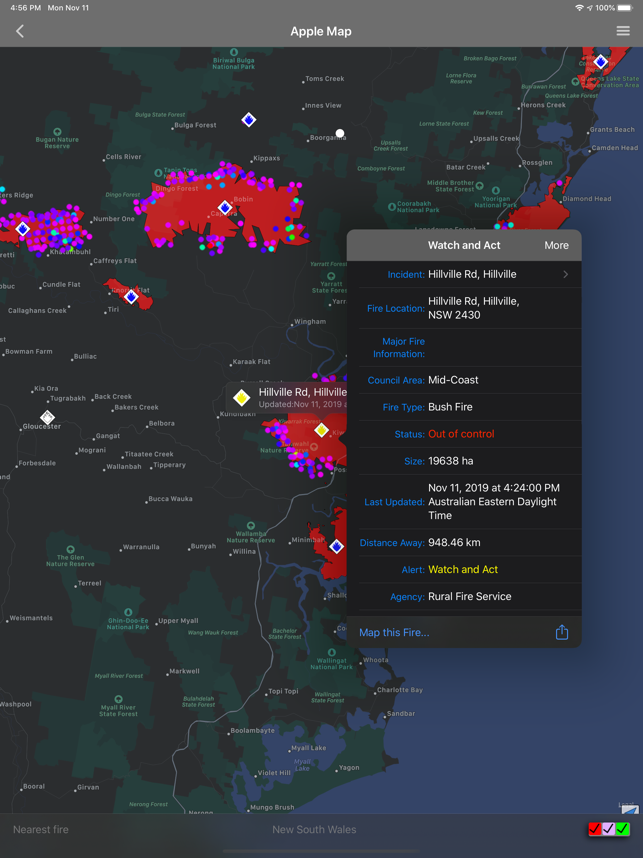Select blue fire marker near Minimbah
The width and height of the screenshot is (643, 858).
coord(336,546)
